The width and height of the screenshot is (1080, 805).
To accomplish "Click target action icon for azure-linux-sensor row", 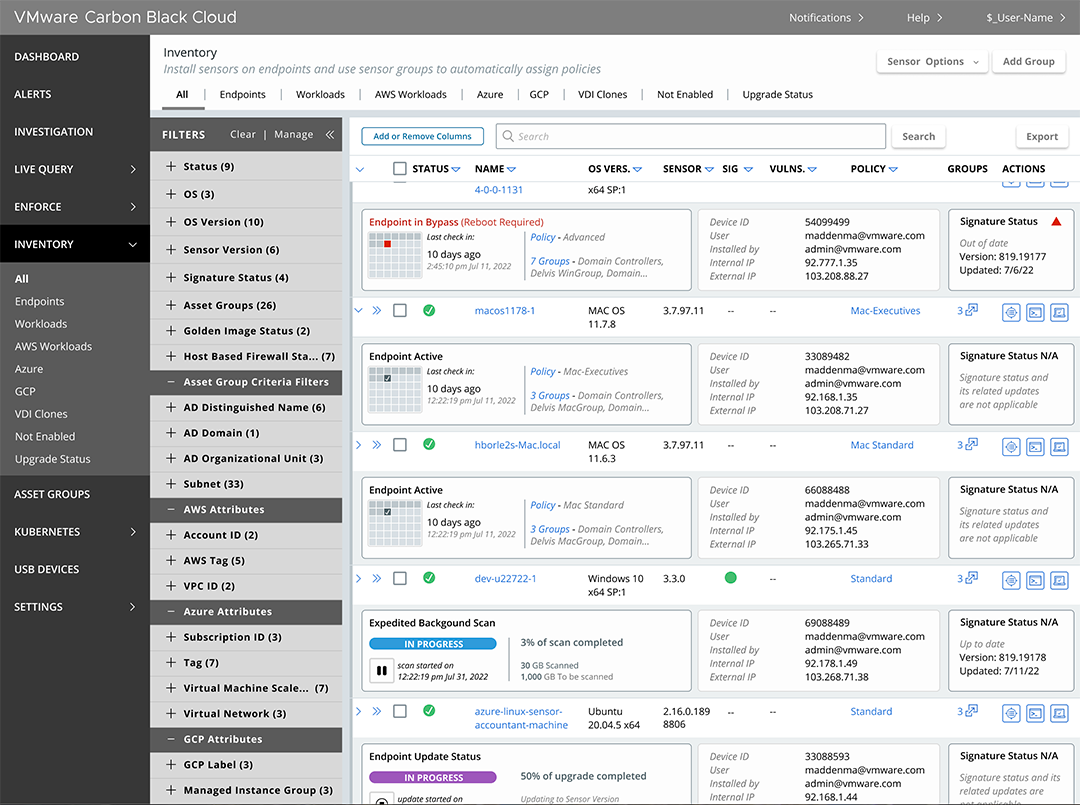I will tap(1010, 713).
